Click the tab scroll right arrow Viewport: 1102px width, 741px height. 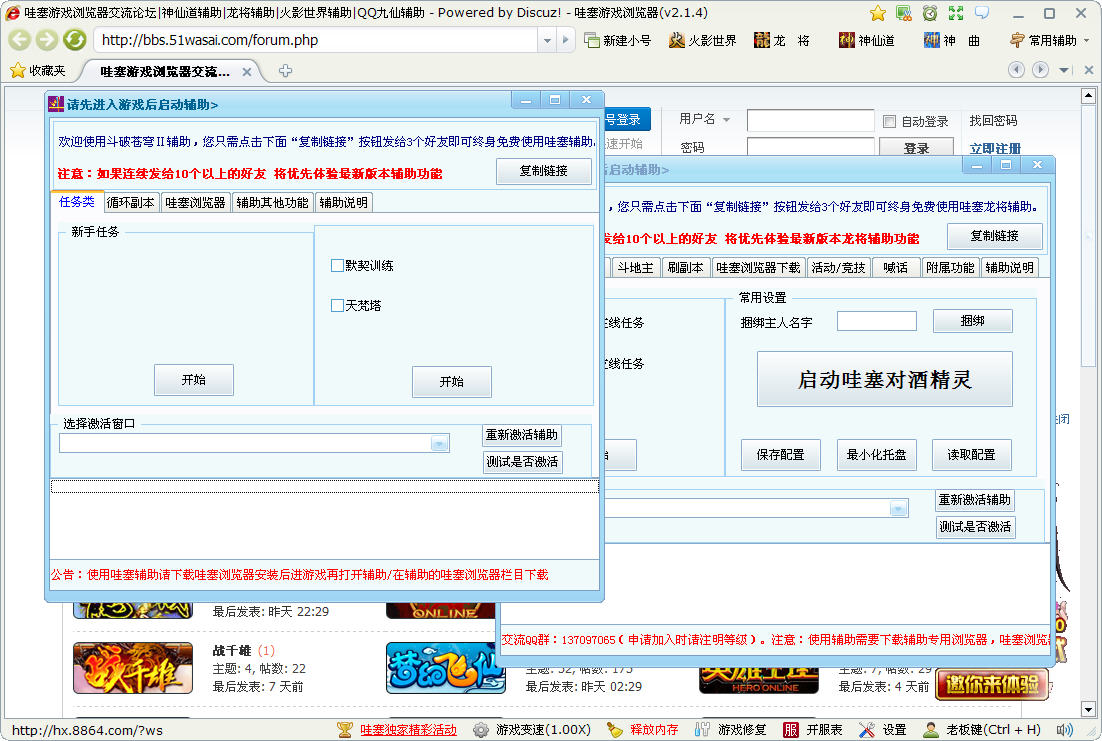[x=1041, y=70]
